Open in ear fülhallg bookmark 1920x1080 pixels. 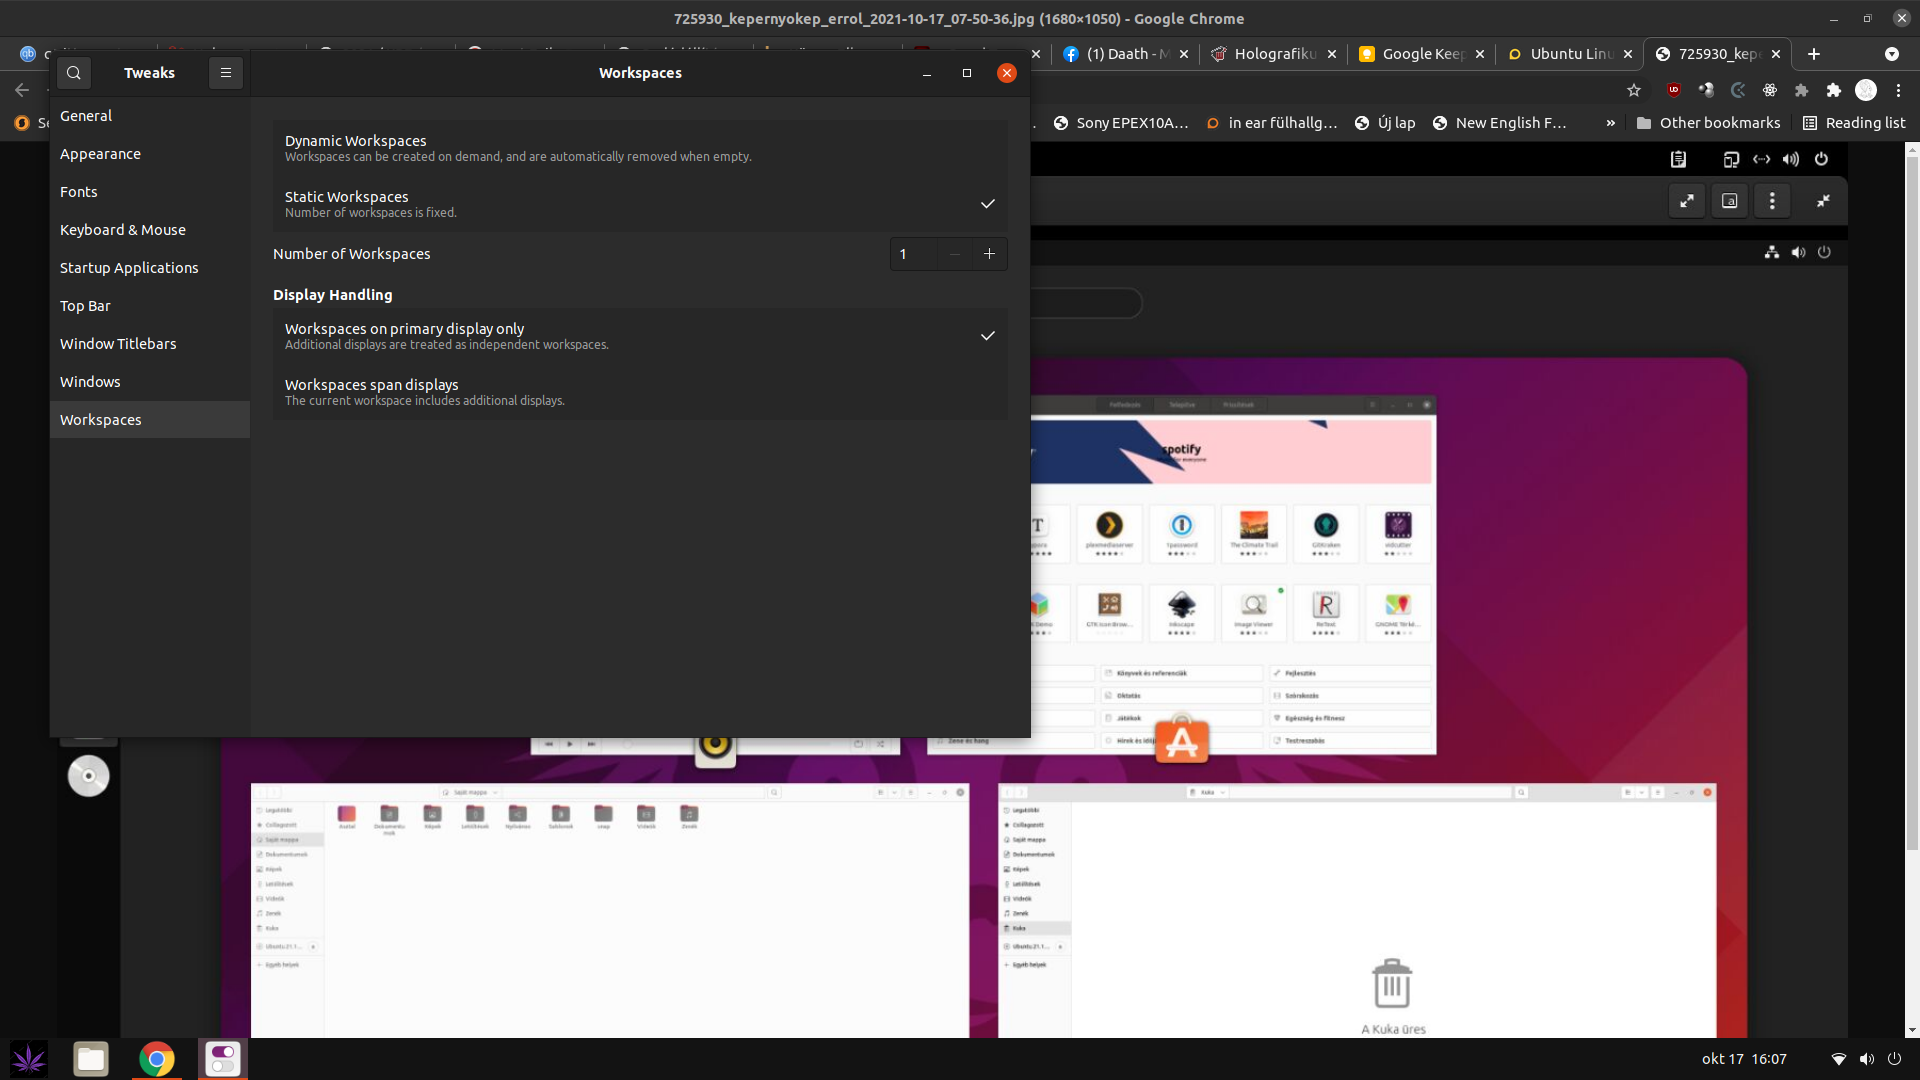1271,123
